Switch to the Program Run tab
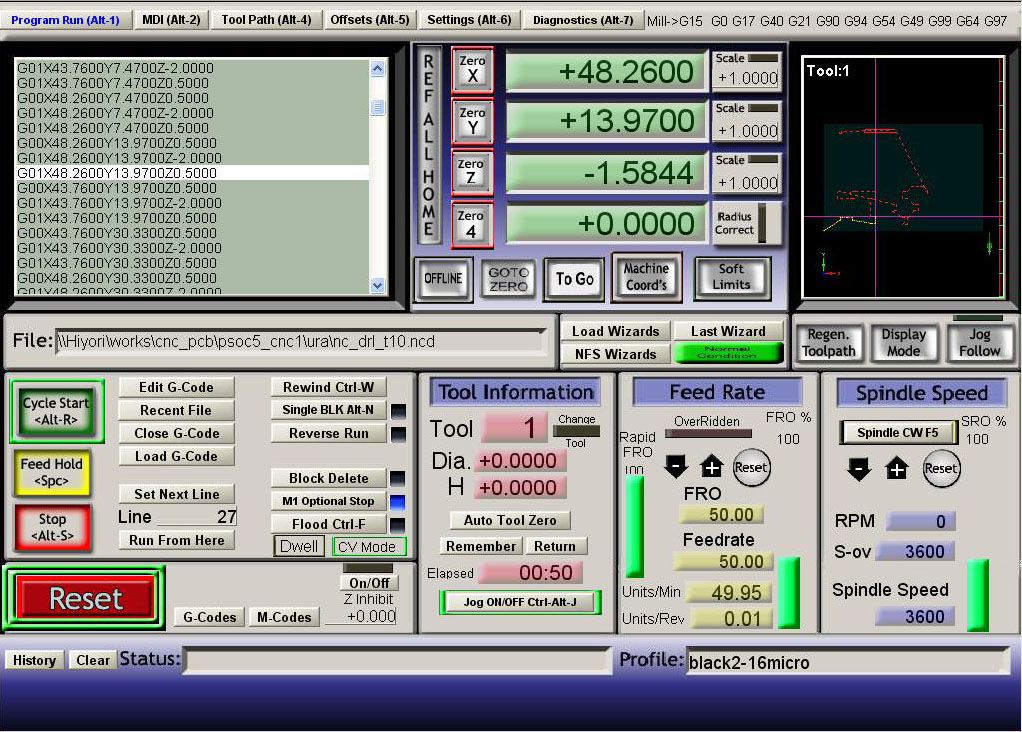1022x732 pixels. [65, 20]
